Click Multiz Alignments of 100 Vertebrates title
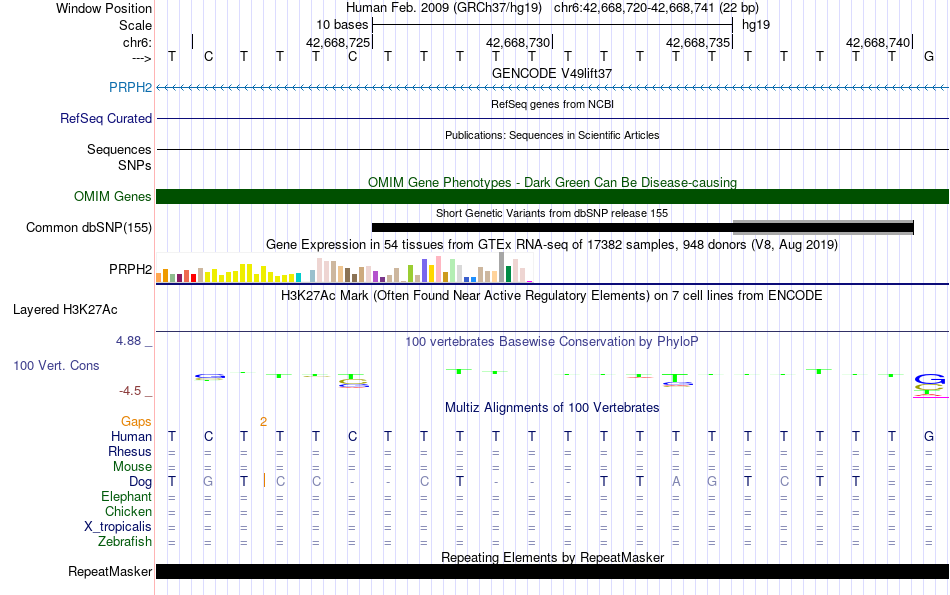The image size is (950, 595). click(x=552, y=408)
